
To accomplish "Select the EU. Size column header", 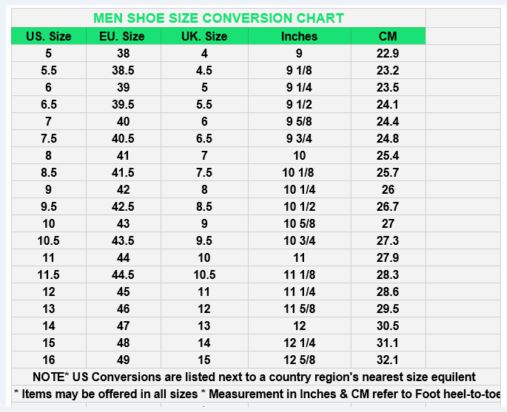I will click(122, 36).
